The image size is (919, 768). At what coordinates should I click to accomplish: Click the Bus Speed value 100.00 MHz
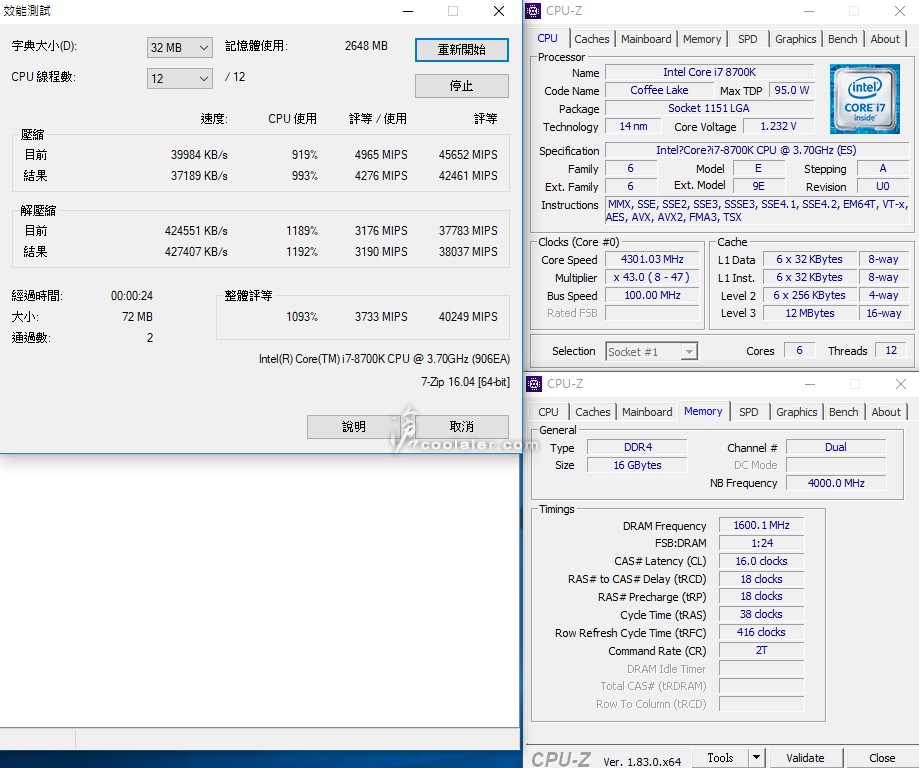(x=652, y=295)
